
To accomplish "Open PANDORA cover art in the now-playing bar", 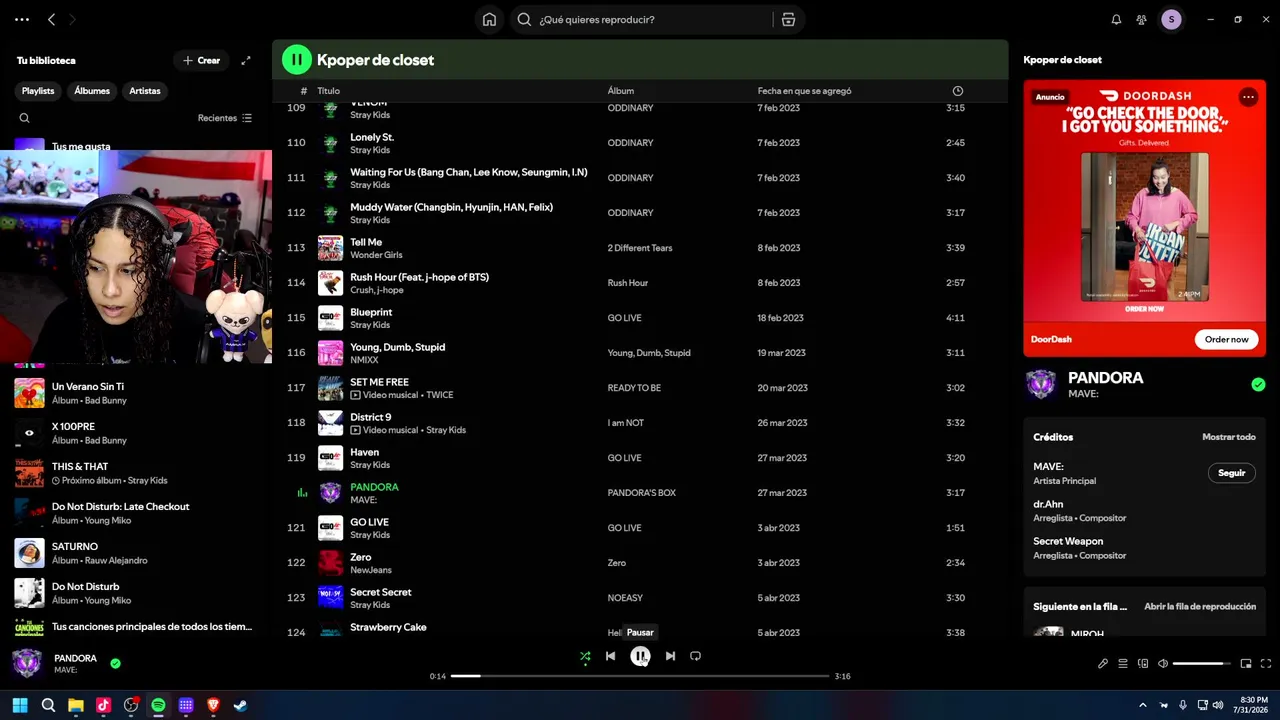I will click(x=27, y=663).
